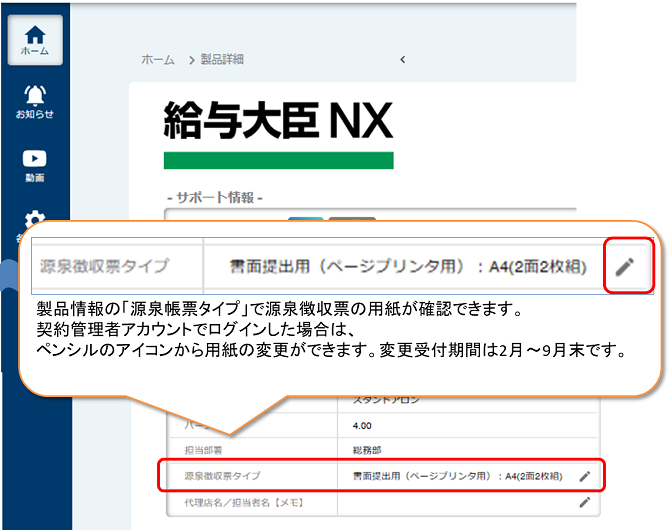Click the pencil icon in the enlarged callout
670x530 pixels.
pos(625,266)
